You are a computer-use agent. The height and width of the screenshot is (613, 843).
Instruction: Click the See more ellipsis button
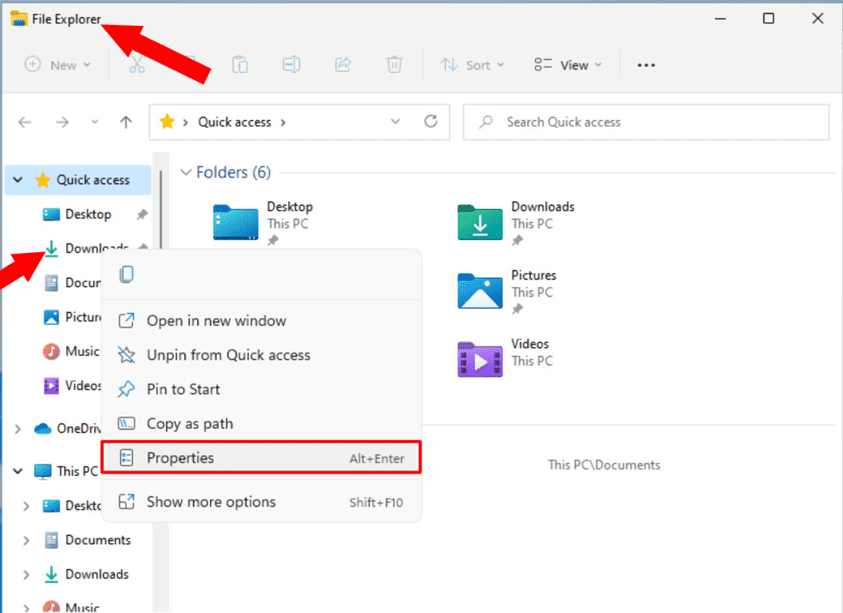click(646, 65)
